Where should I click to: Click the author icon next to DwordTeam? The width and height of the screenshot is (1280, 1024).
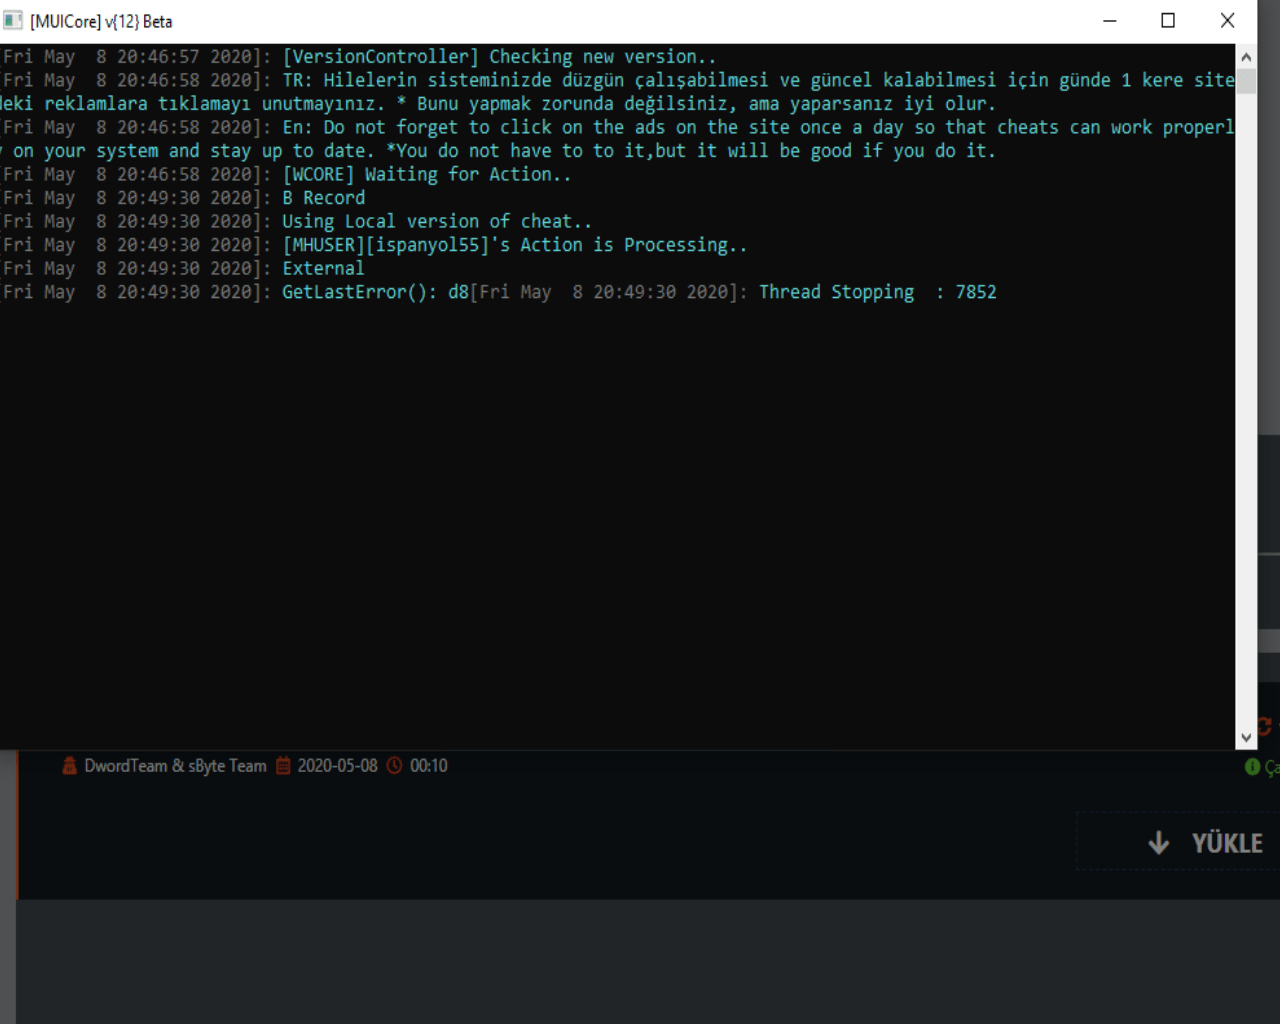(x=69, y=766)
